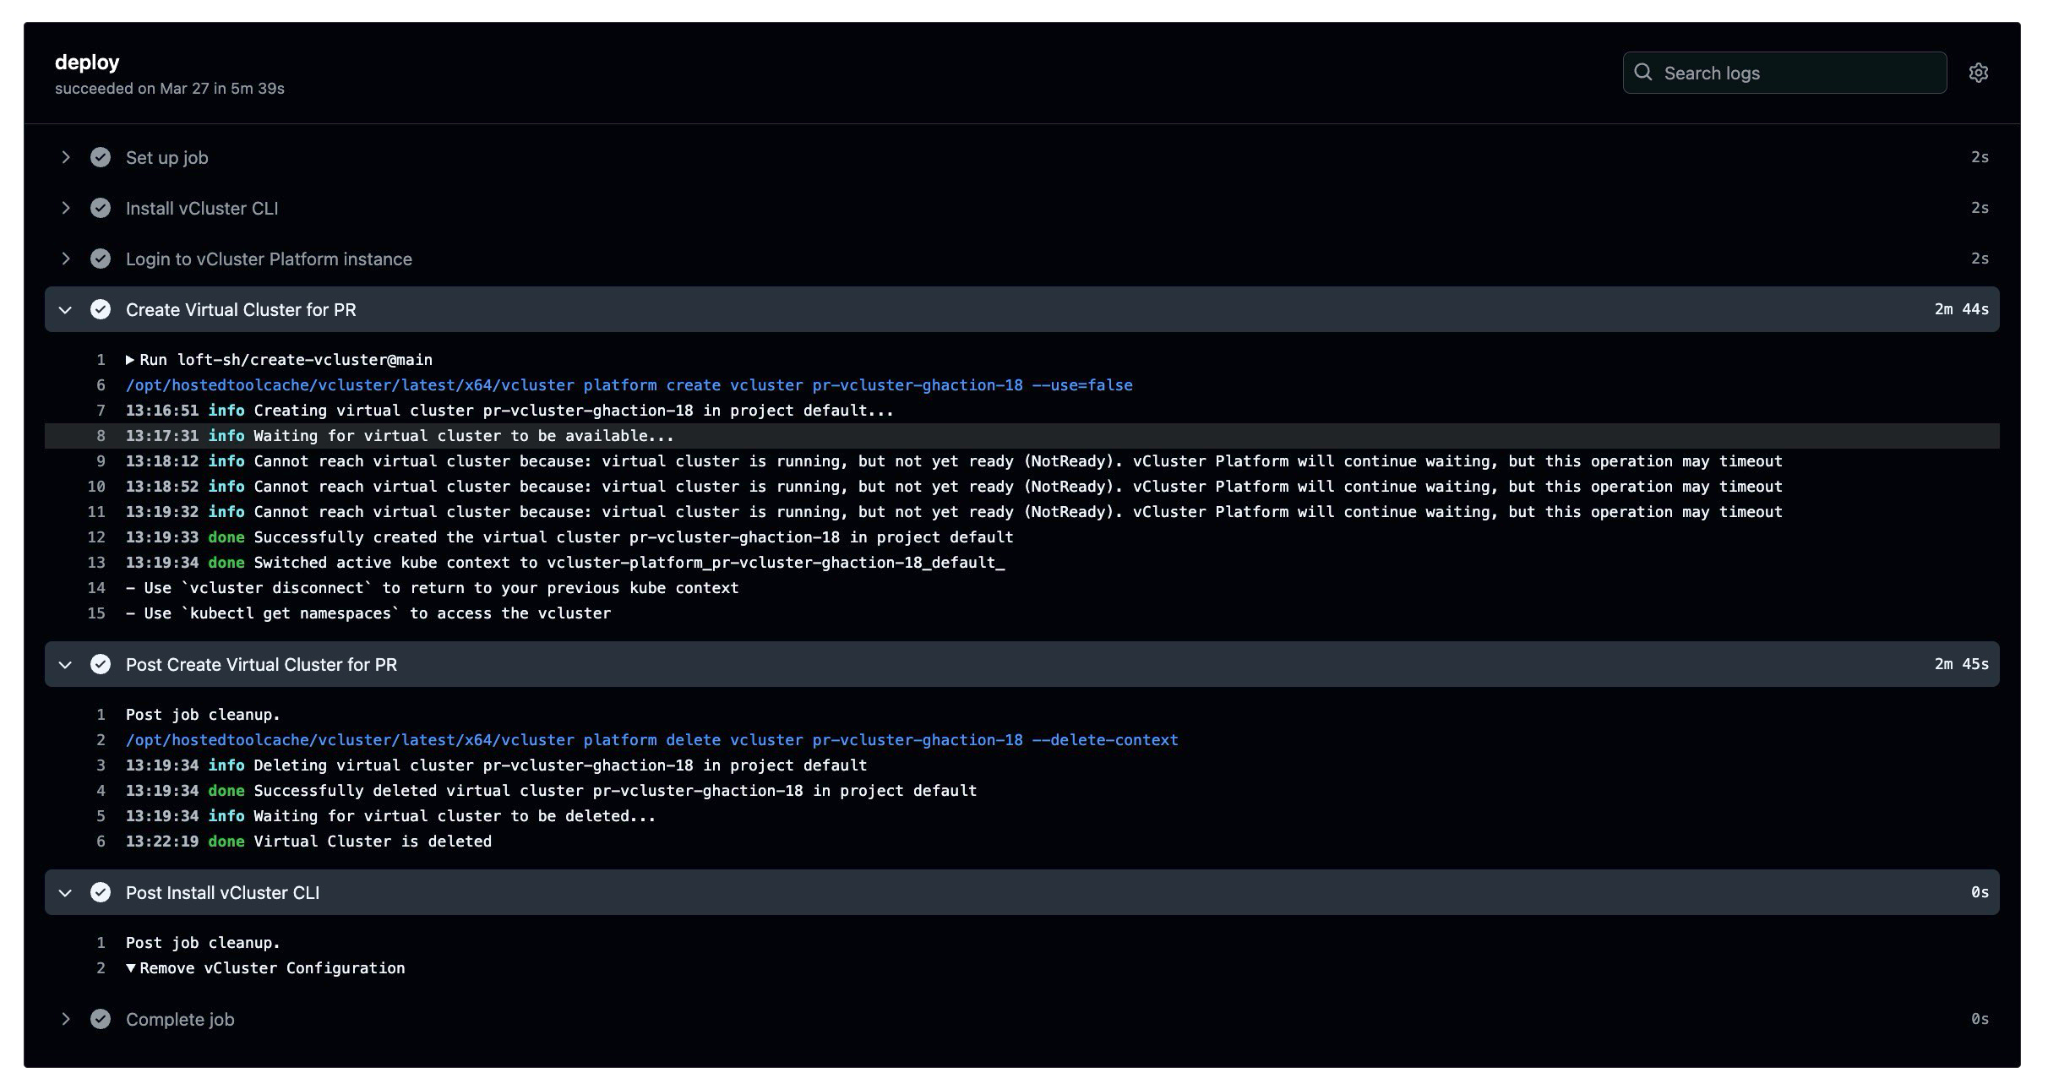Click Create Virtual Cluster step checkmark icon
This screenshot has width=2048, height=1085.
coord(100,310)
